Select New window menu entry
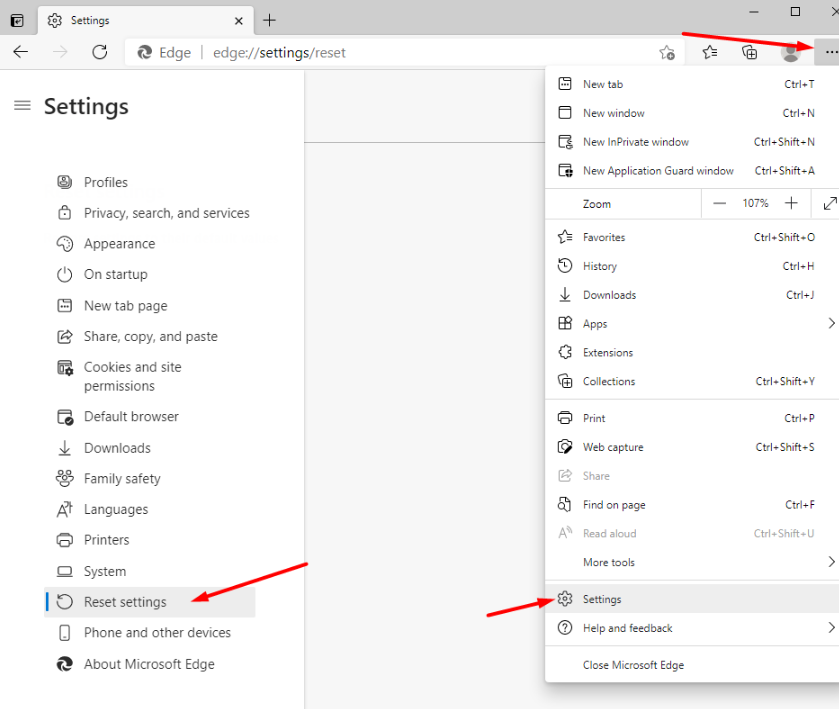The height and width of the screenshot is (709, 839). pyautogui.click(x=691, y=113)
